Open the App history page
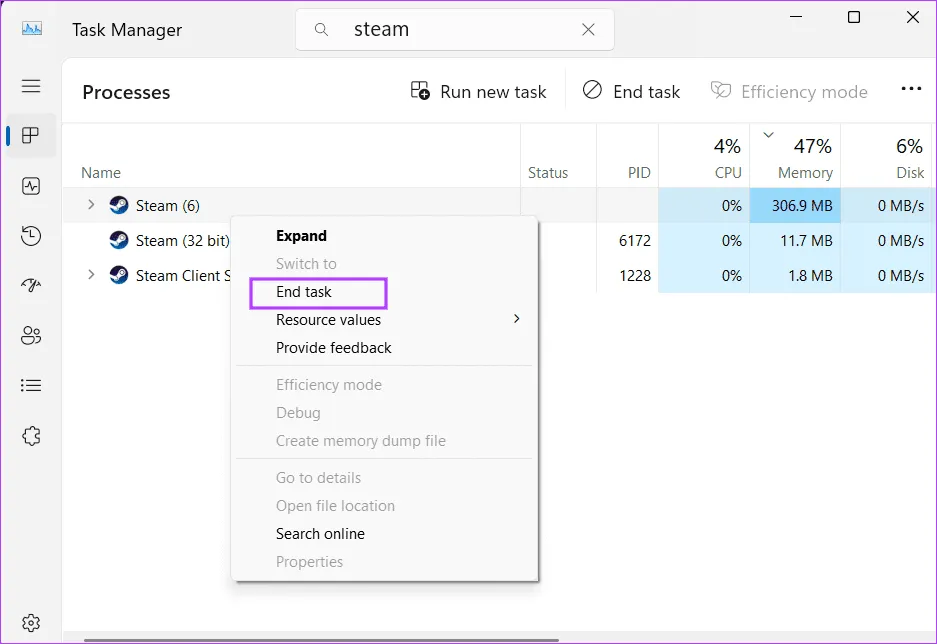Screen dimensions: 937x644 click(31, 236)
